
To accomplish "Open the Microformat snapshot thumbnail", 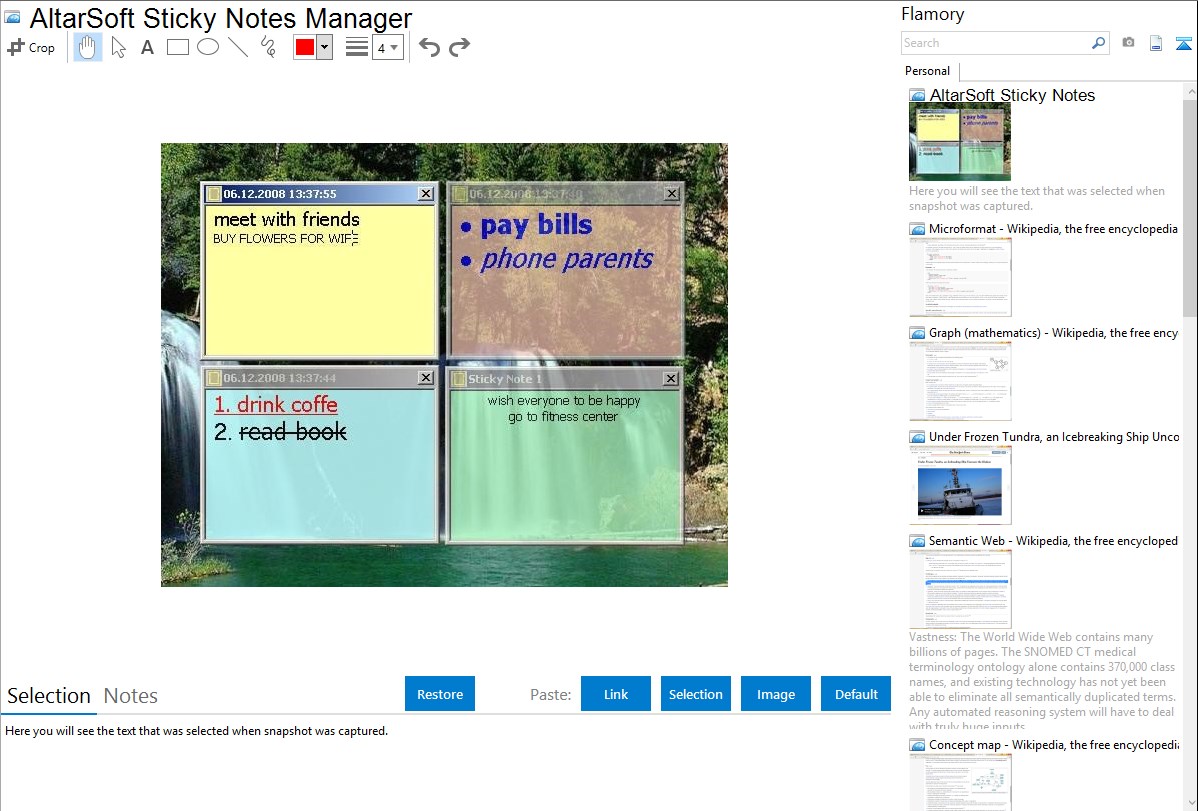I will [x=960, y=277].
